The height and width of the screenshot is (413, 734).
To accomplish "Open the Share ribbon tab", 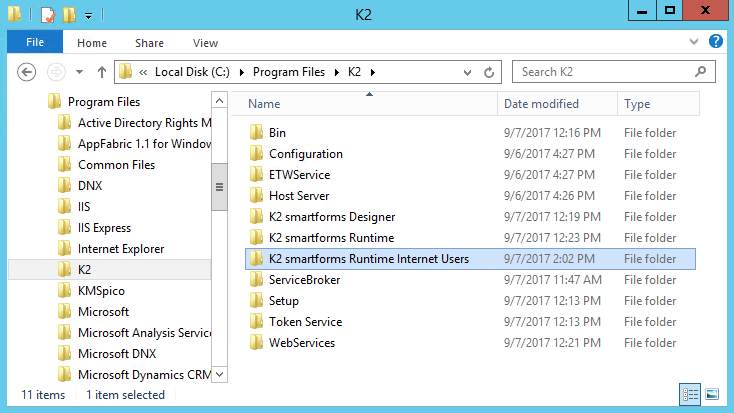I will click(x=150, y=43).
